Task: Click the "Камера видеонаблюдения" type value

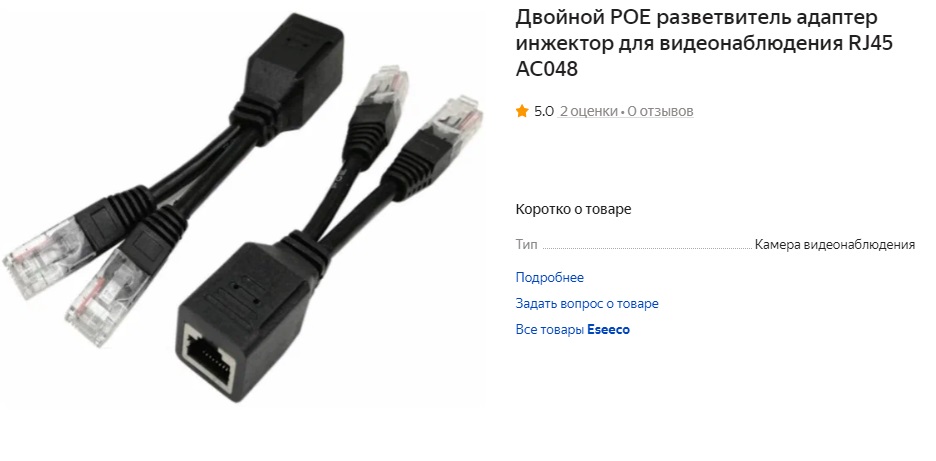Action: 835,245
